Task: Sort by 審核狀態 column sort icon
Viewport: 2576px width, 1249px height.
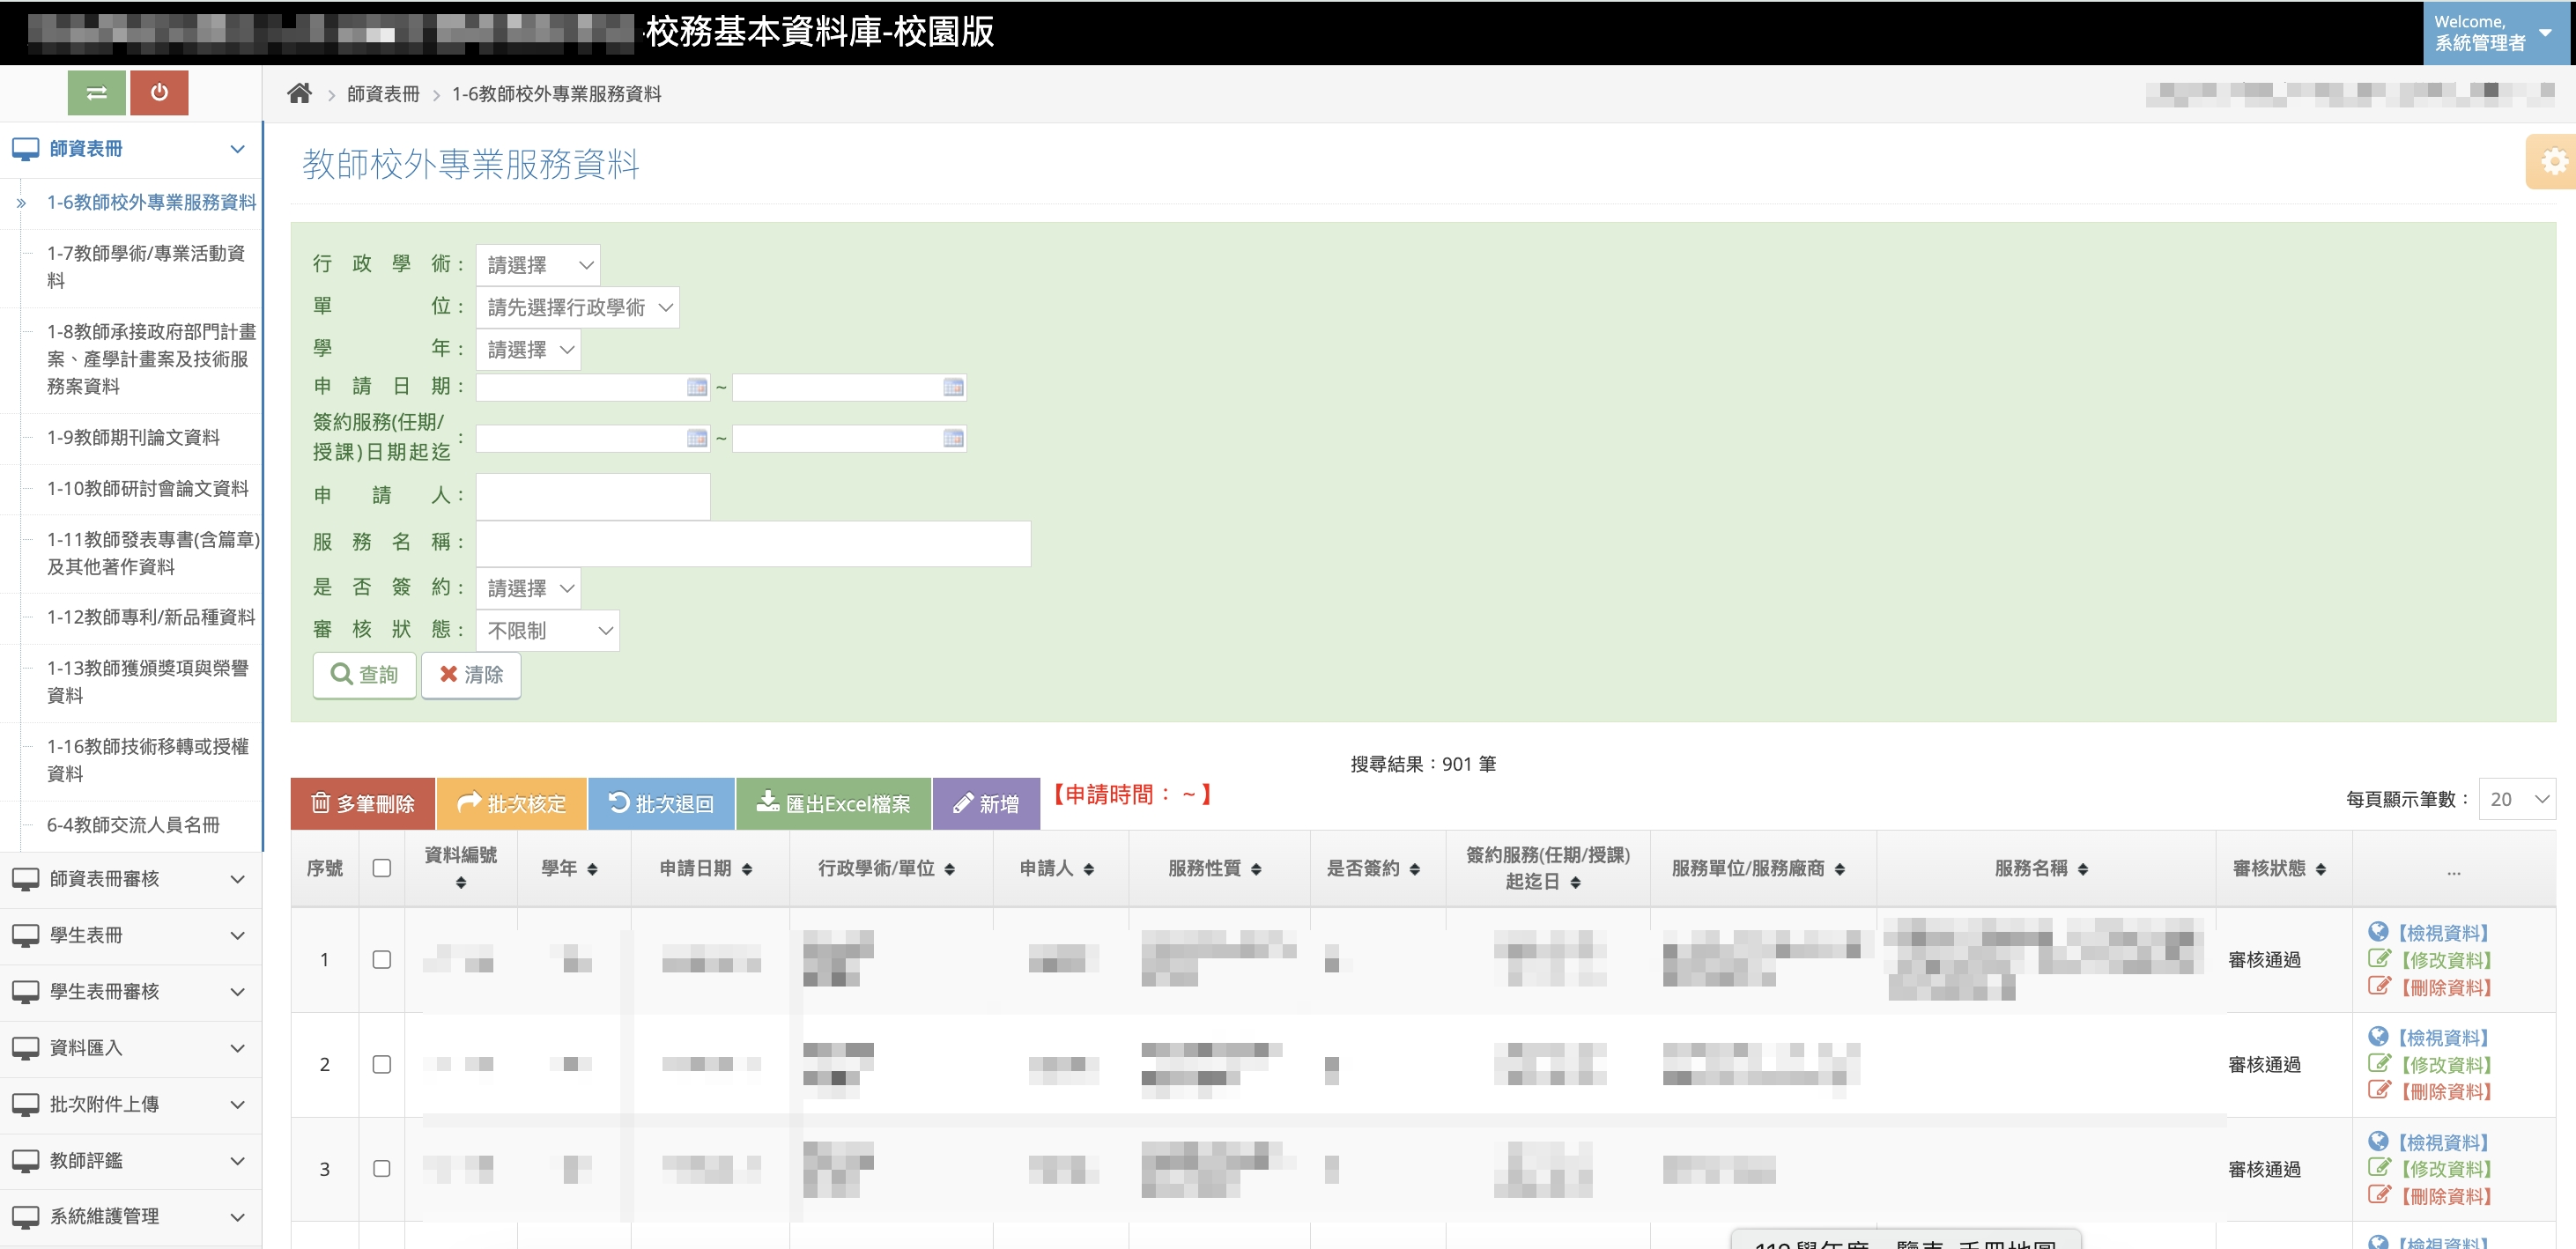Action: (x=2321, y=870)
